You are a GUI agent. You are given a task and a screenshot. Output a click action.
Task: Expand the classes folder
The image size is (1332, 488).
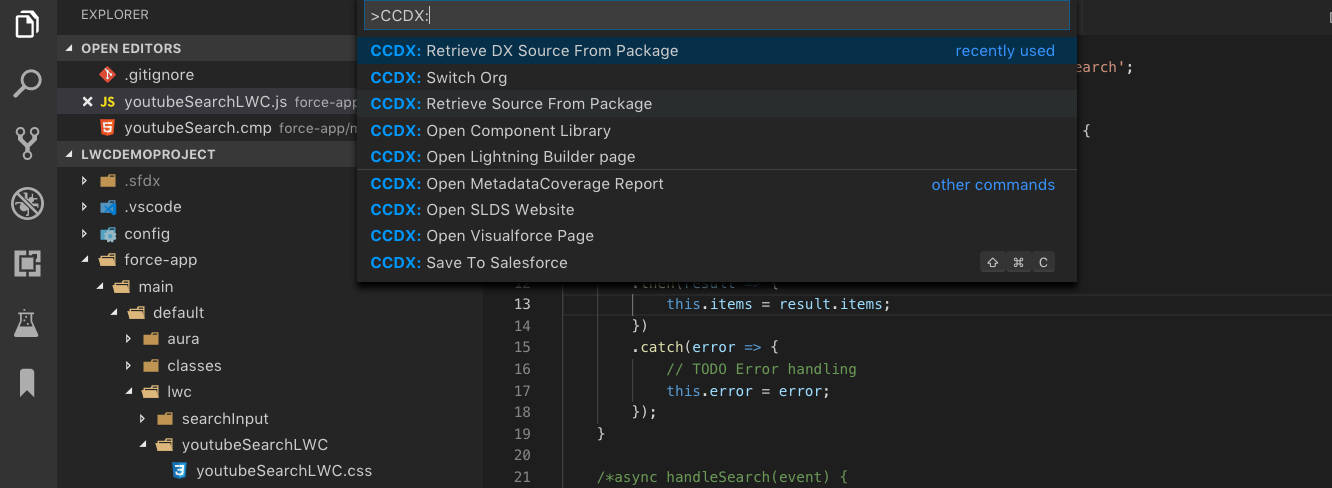pos(128,366)
